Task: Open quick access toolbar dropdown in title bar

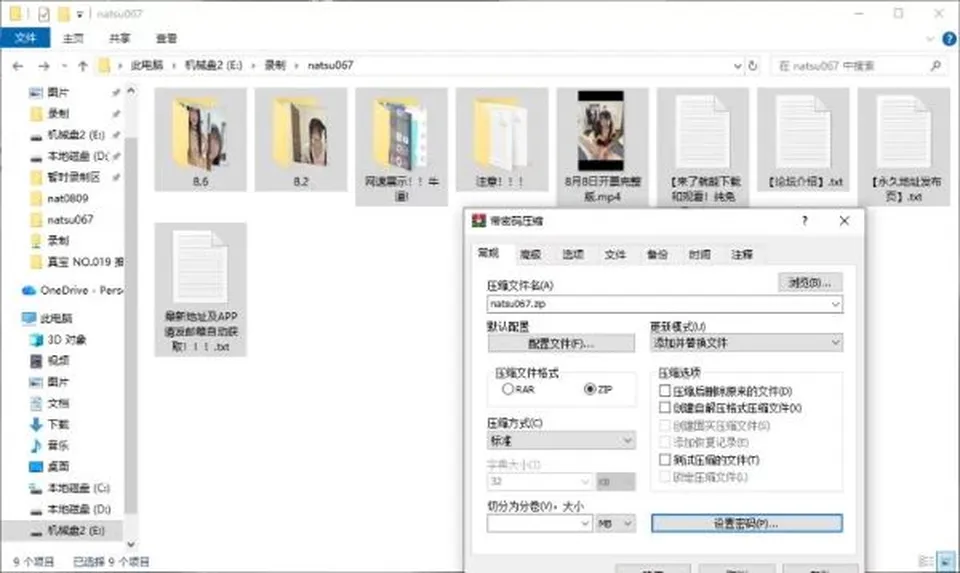Action: (x=80, y=13)
